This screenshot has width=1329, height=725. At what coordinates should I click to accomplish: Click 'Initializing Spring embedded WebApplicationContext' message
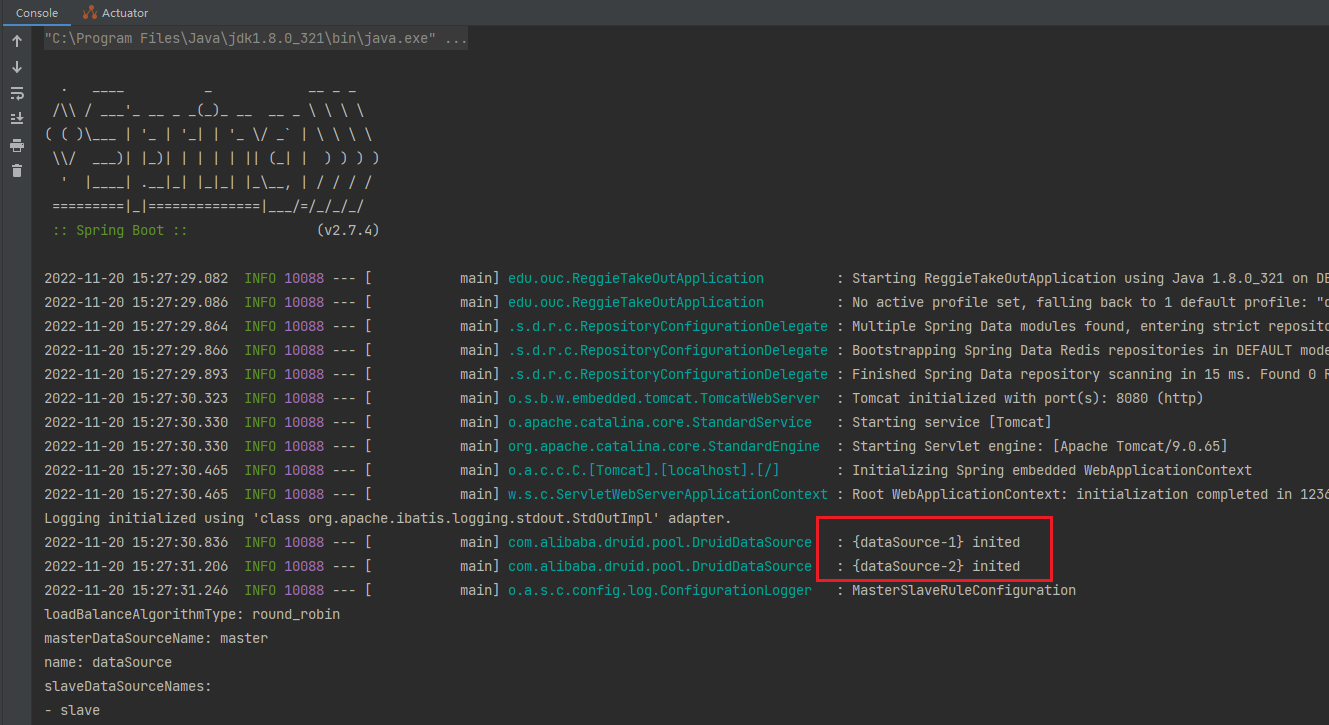pyautogui.click(x=1052, y=470)
